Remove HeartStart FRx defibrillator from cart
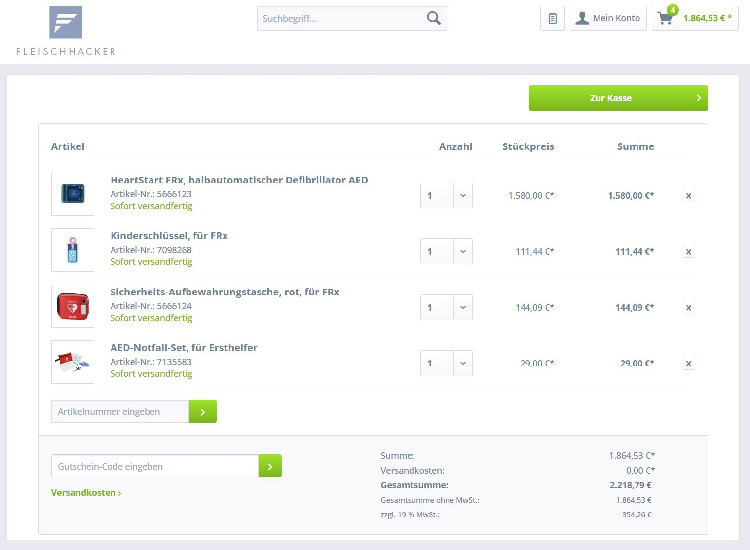 (x=688, y=195)
